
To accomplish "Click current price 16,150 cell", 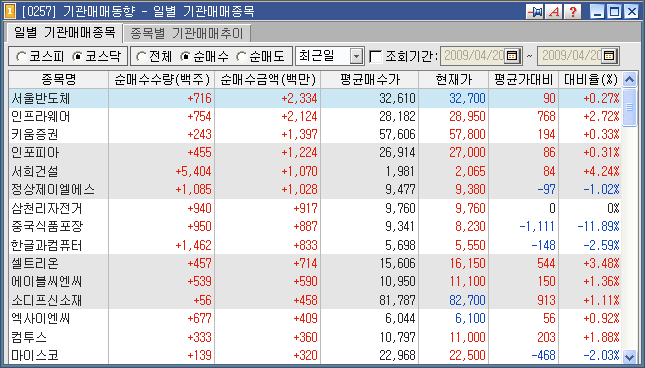I will 454,263.
